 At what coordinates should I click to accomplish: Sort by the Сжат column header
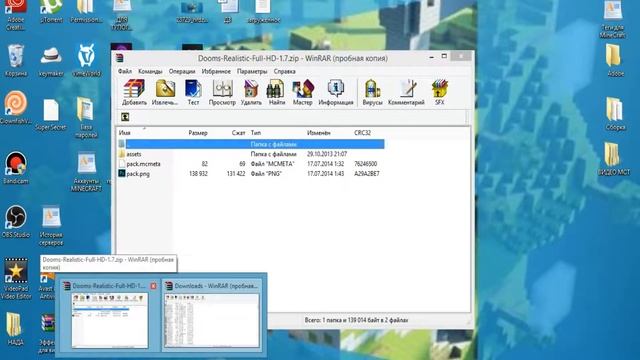238,133
